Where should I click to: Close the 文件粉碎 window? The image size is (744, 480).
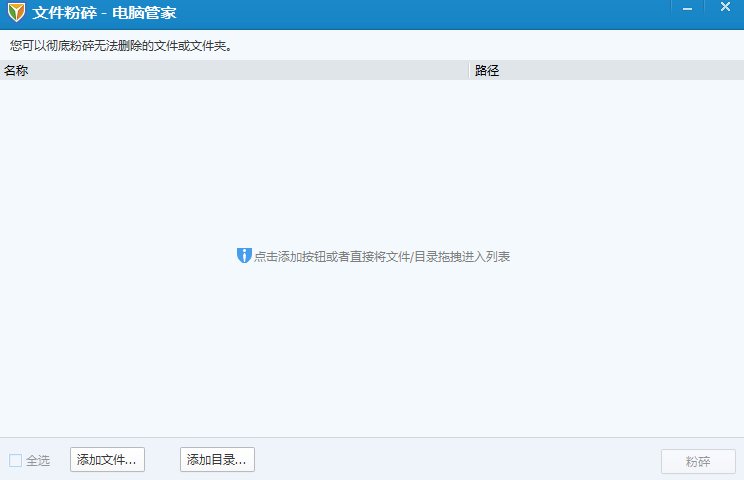click(725, 7)
